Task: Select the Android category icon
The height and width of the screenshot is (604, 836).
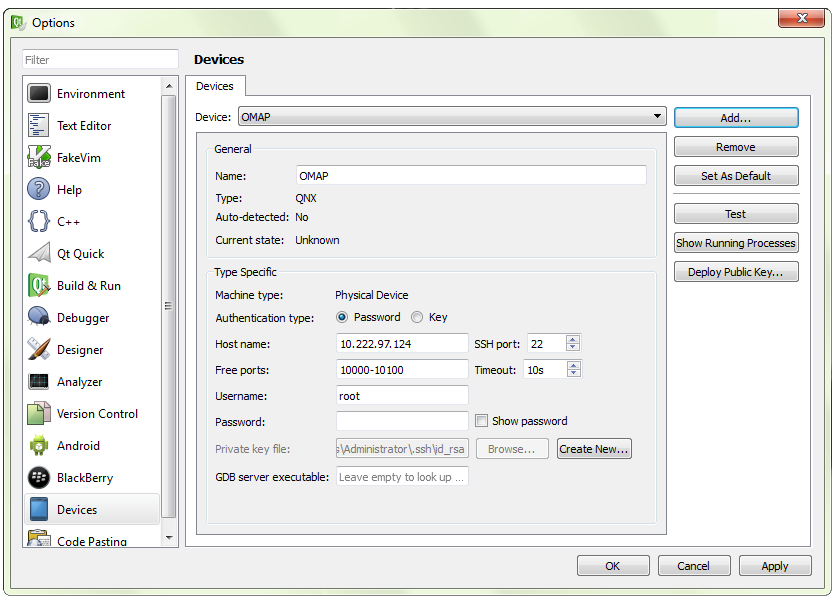Action: 39,446
